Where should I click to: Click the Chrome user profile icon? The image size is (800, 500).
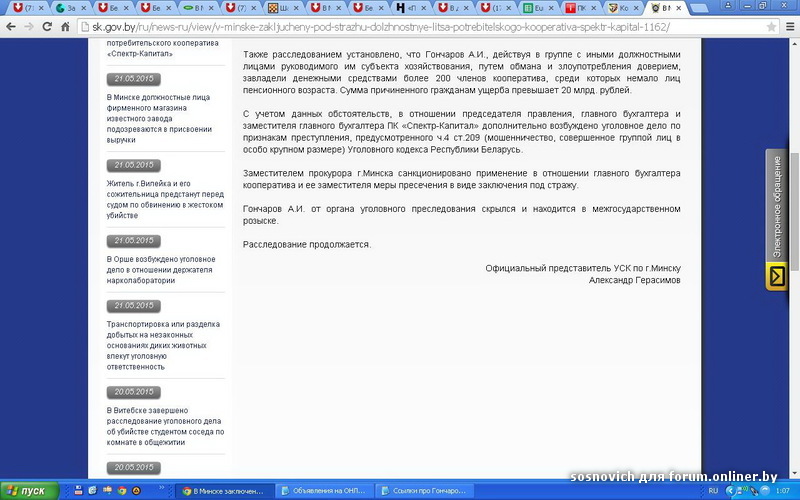[728, 5]
